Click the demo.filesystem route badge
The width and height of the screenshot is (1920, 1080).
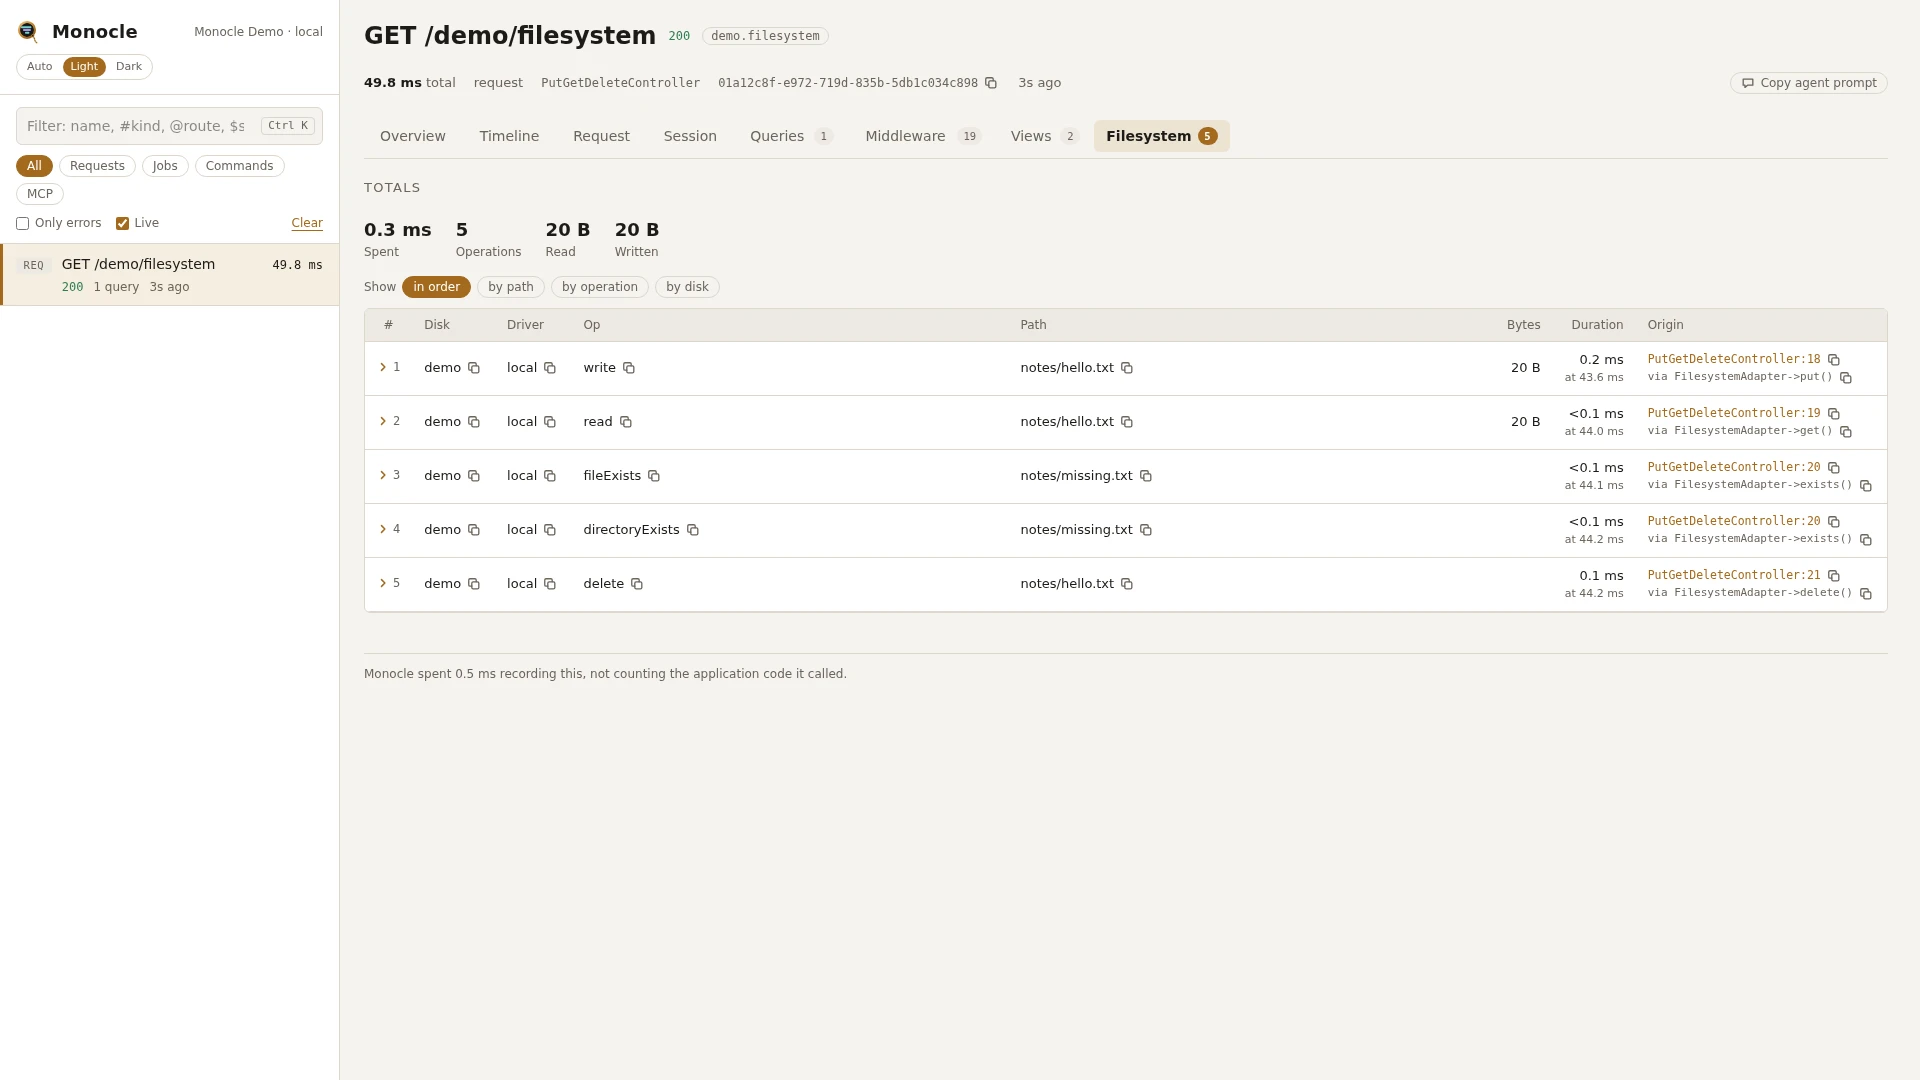click(765, 36)
